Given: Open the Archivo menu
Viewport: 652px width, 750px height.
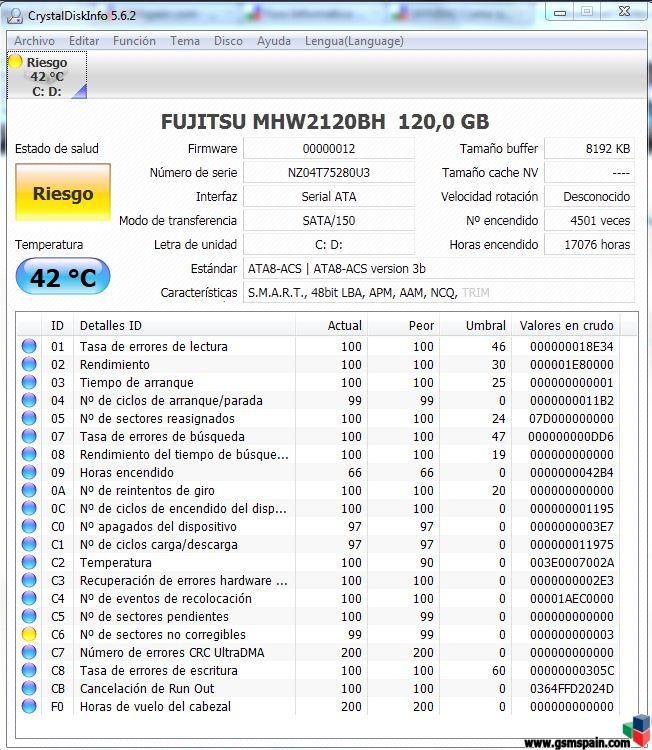Looking at the screenshot, I should click(34, 41).
